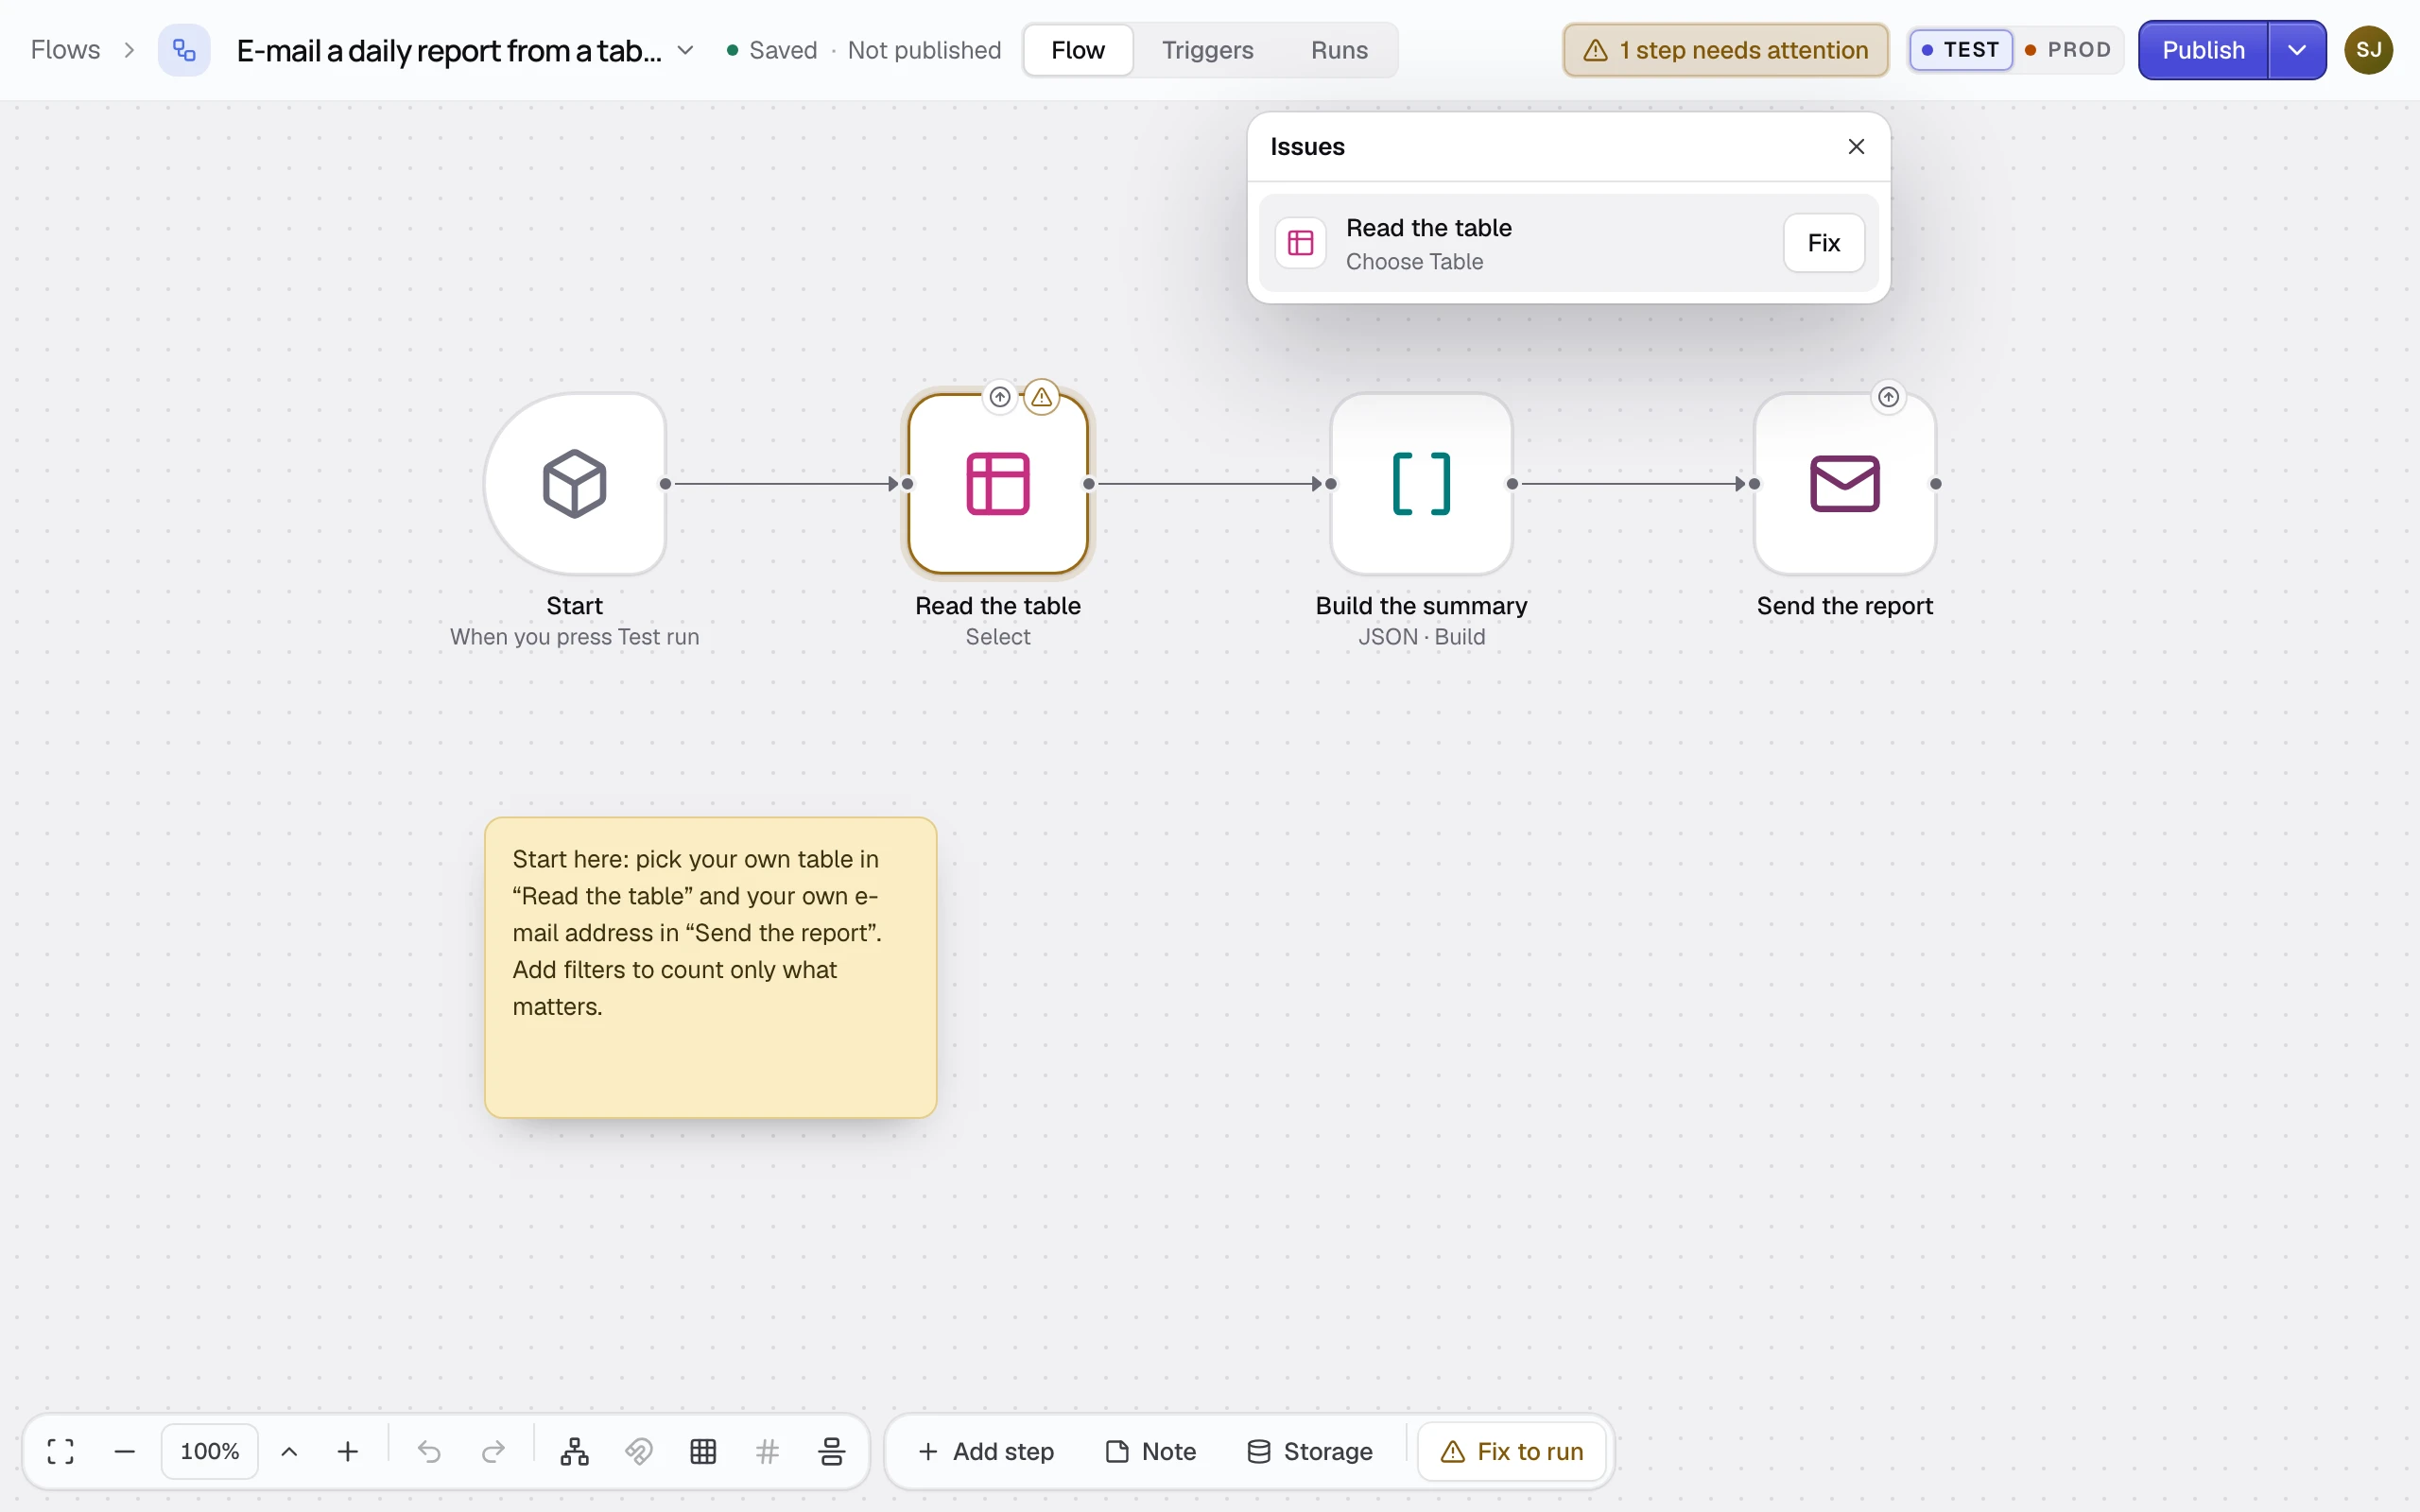This screenshot has width=2420, height=1512.
Task: Click the Read the table row in Issues
Action: [x=1568, y=243]
